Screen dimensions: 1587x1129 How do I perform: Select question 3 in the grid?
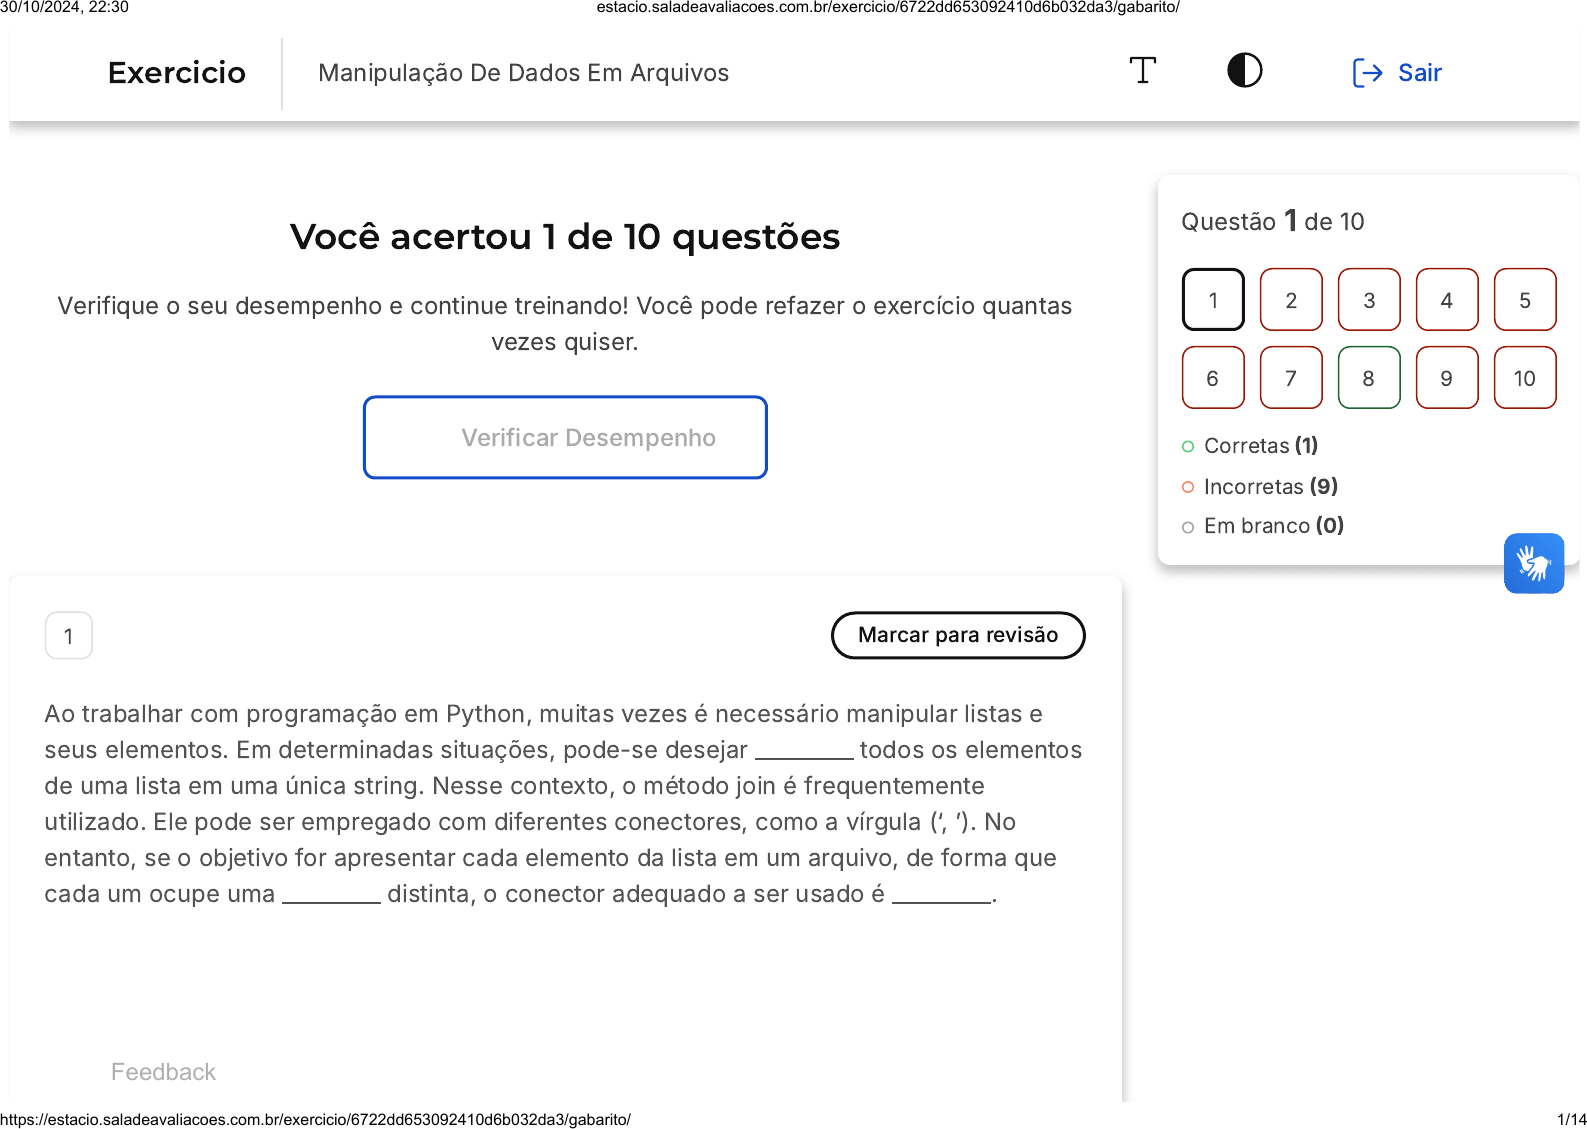[x=1368, y=300]
